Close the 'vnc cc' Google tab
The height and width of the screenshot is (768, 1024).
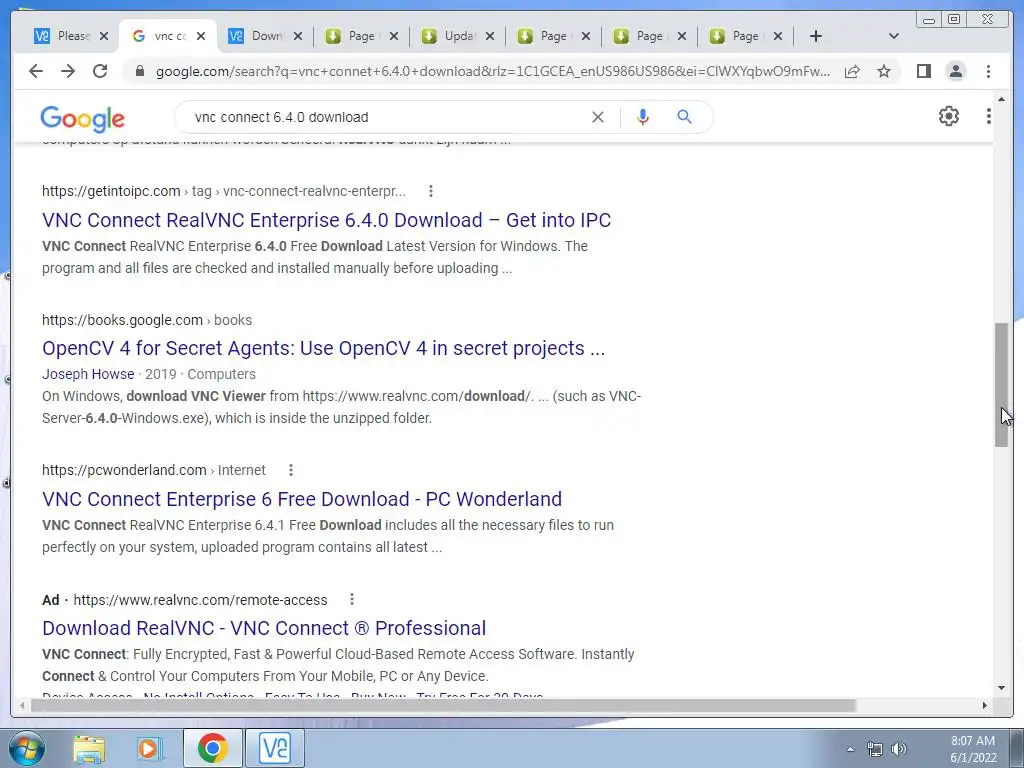click(201, 36)
